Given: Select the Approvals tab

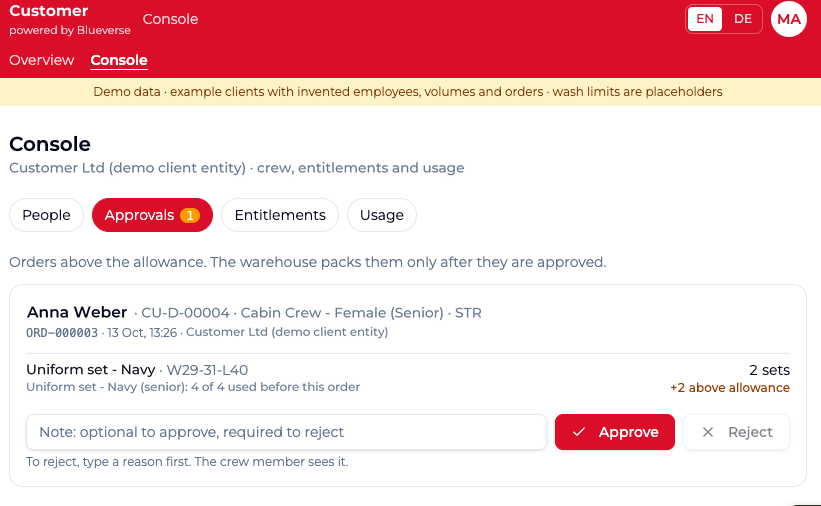Looking at the screenshot, I should (152, 215).
